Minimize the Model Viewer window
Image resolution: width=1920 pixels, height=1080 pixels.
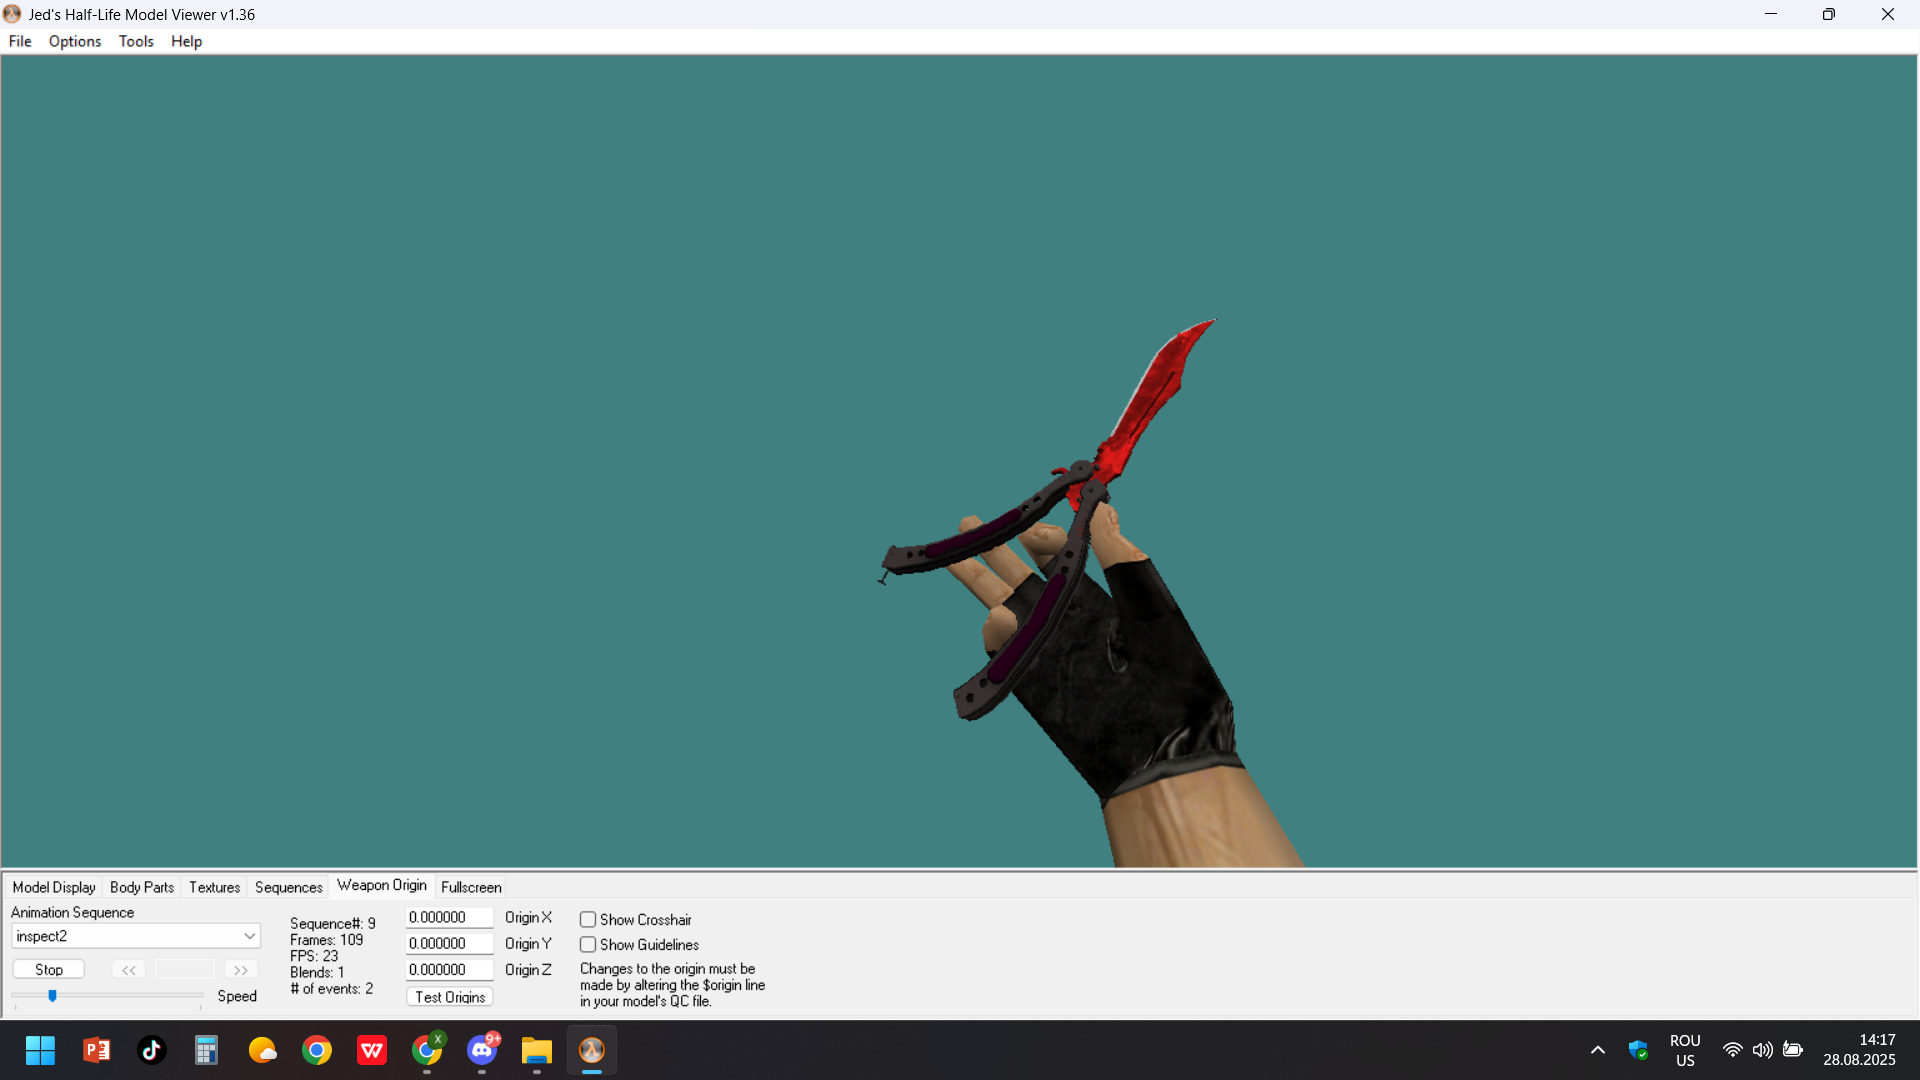coord(1771,14)
